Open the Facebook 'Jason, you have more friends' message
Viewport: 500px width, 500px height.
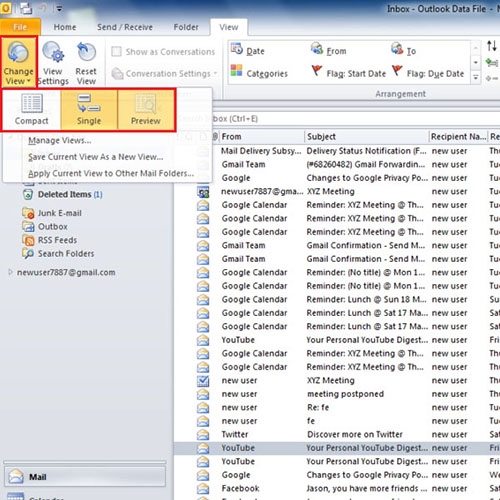[337, 488]
